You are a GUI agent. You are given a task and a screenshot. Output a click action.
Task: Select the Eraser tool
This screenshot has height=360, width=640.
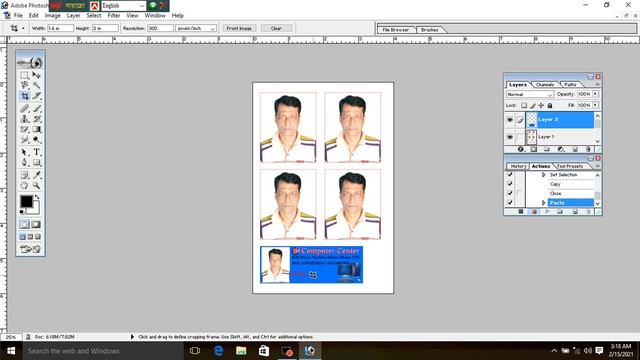(x=24, y=129)
